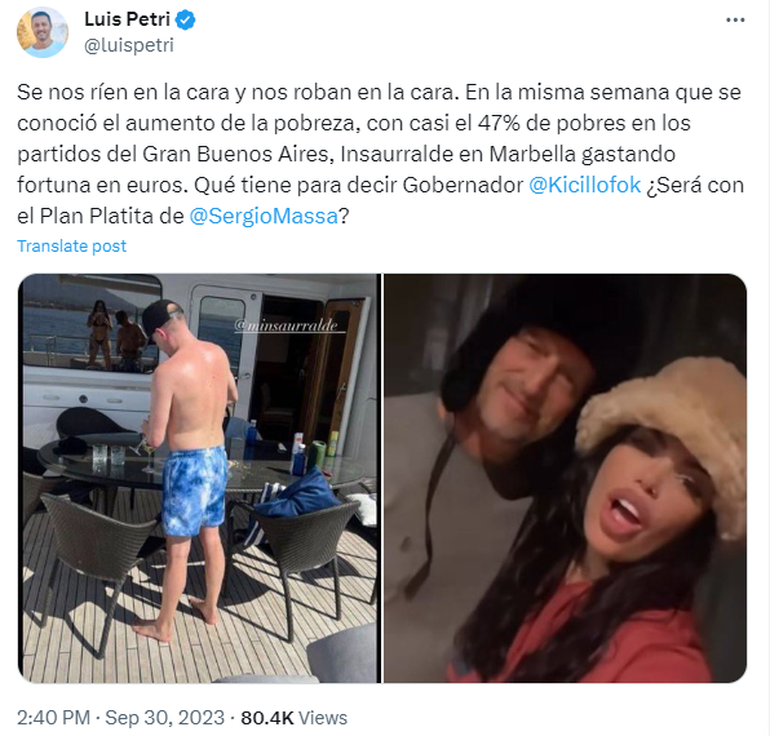Open the selfie photo with fur hats

pyautogui.click(x=565, y=478)
